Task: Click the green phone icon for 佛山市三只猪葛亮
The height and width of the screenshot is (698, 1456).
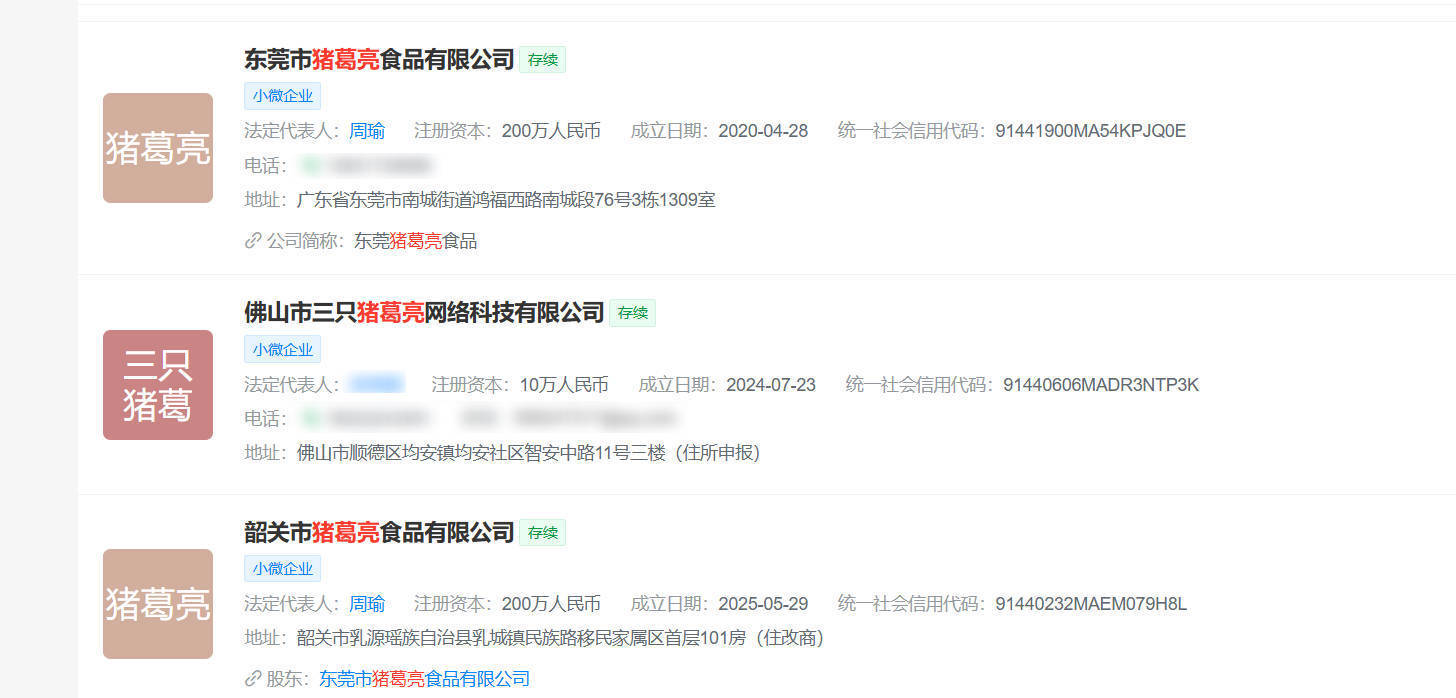Action: (x=311, y=418)
